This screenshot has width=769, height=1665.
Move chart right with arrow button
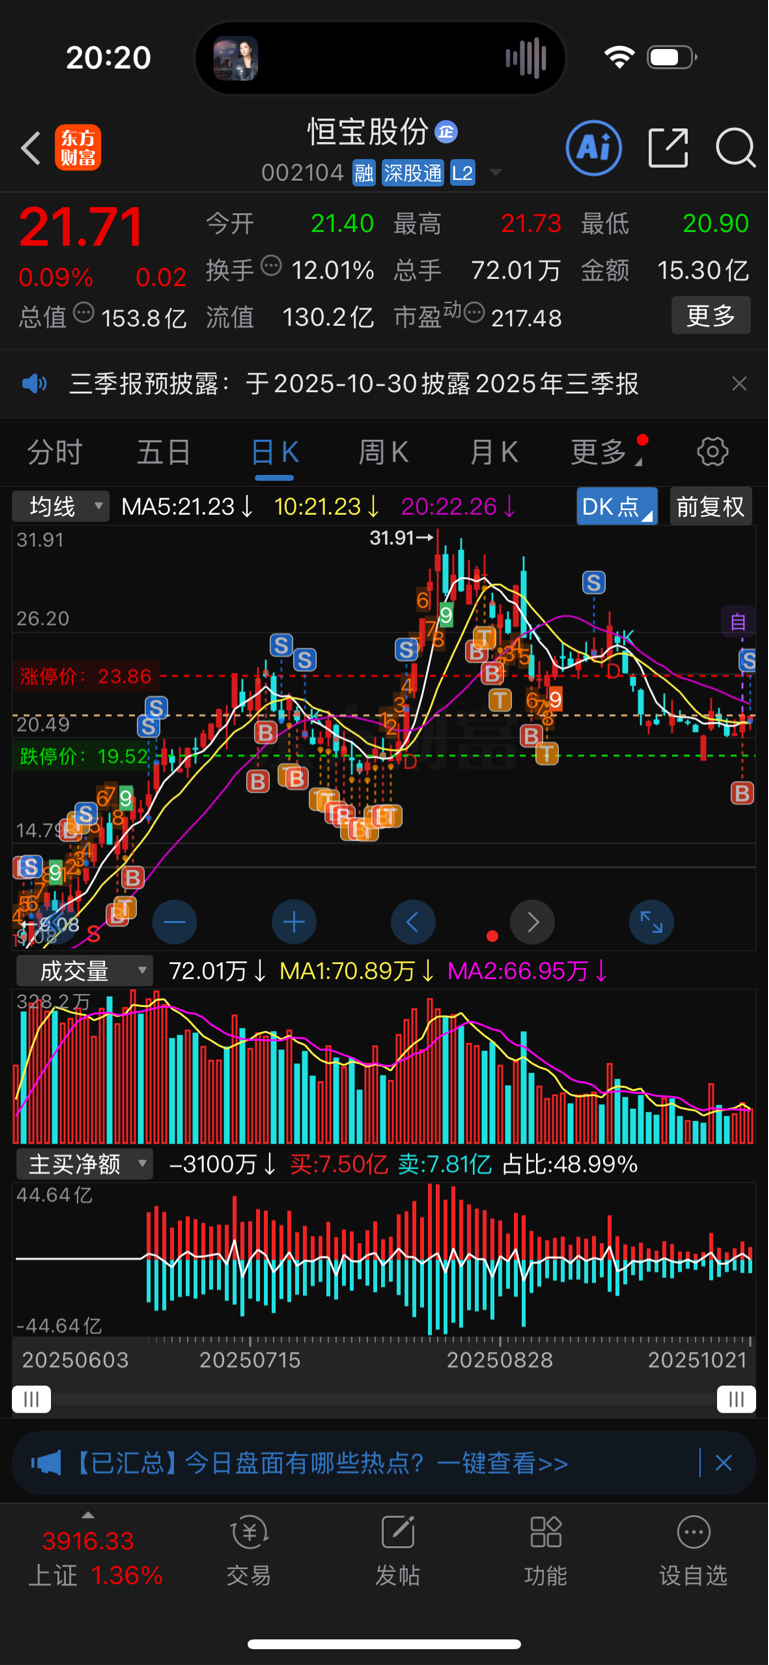[532, 922]
